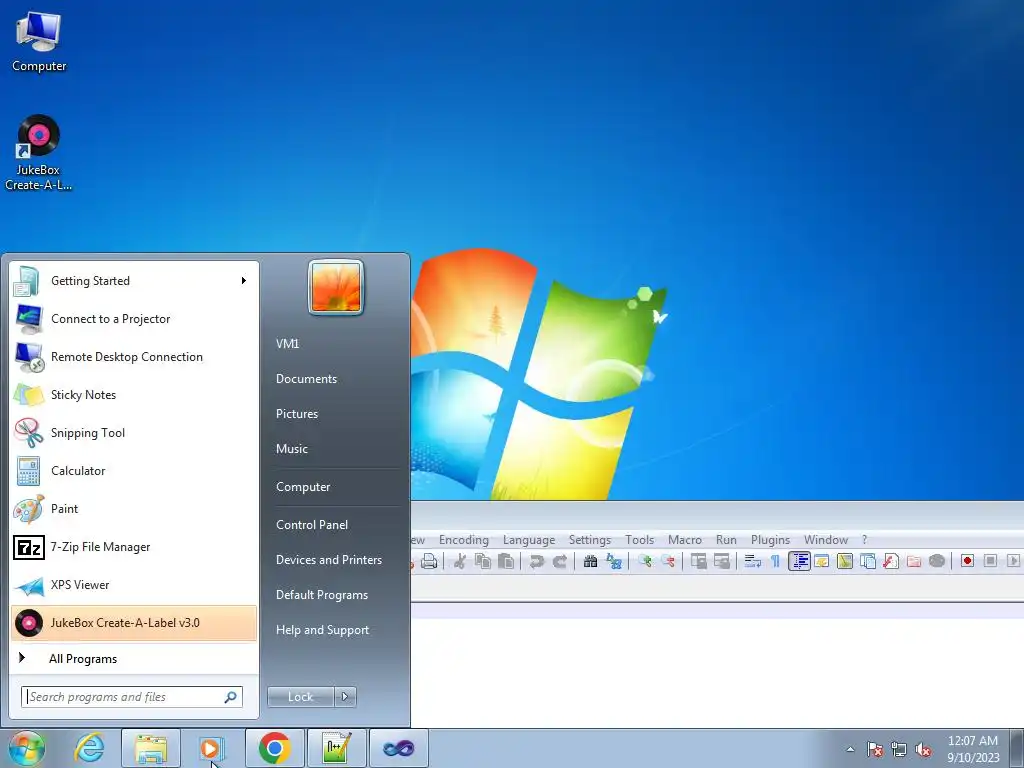Click the Cut scissors icon in Notepad++
Screen dimensions: 1024x768
[x=460, y=561]
